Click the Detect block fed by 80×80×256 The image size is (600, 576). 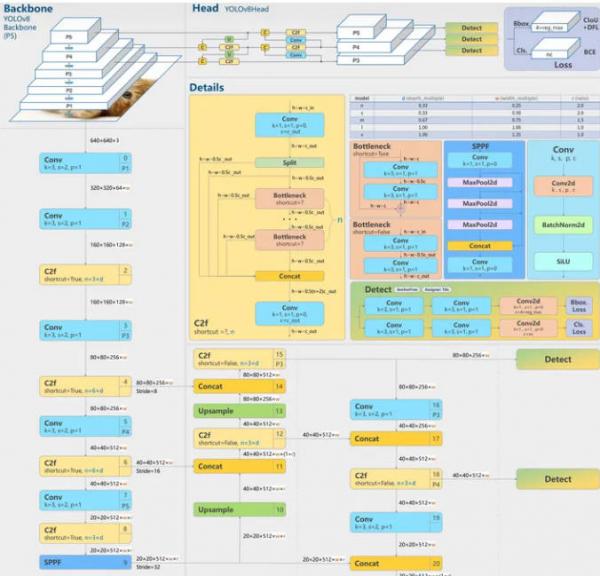tap(558, 359)
